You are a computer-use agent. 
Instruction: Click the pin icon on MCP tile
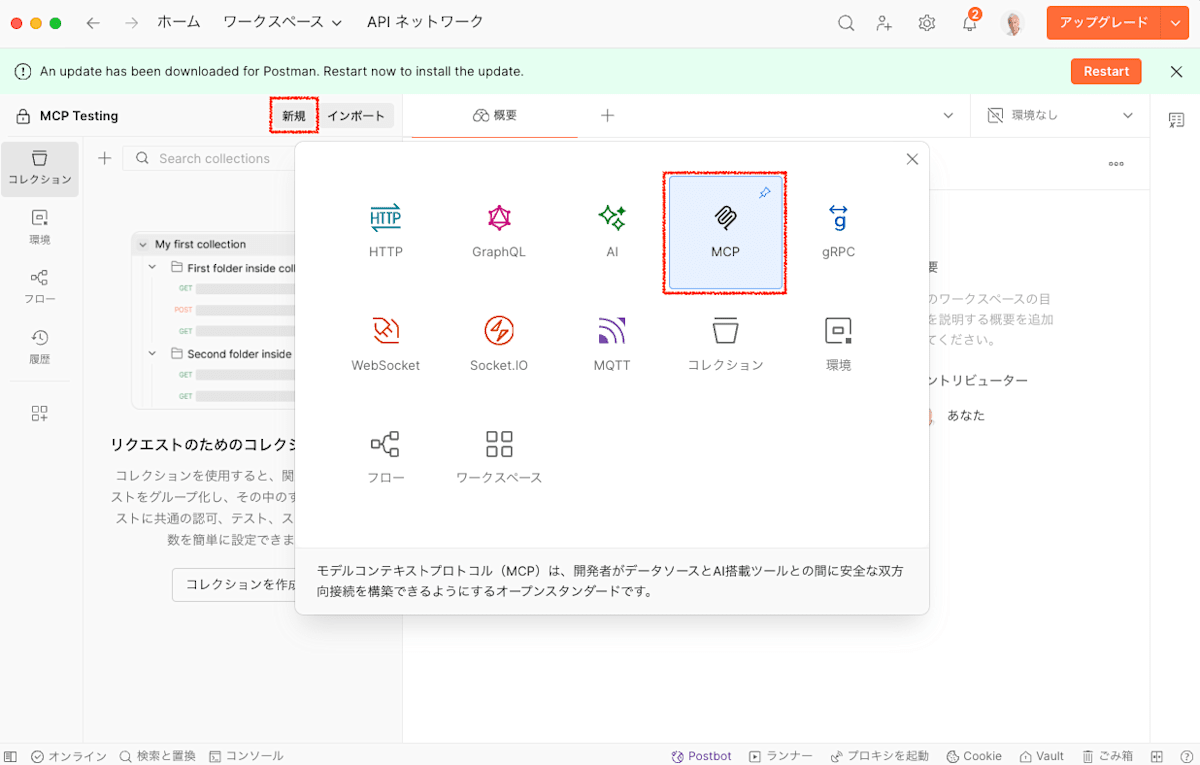tap(765, 192)
